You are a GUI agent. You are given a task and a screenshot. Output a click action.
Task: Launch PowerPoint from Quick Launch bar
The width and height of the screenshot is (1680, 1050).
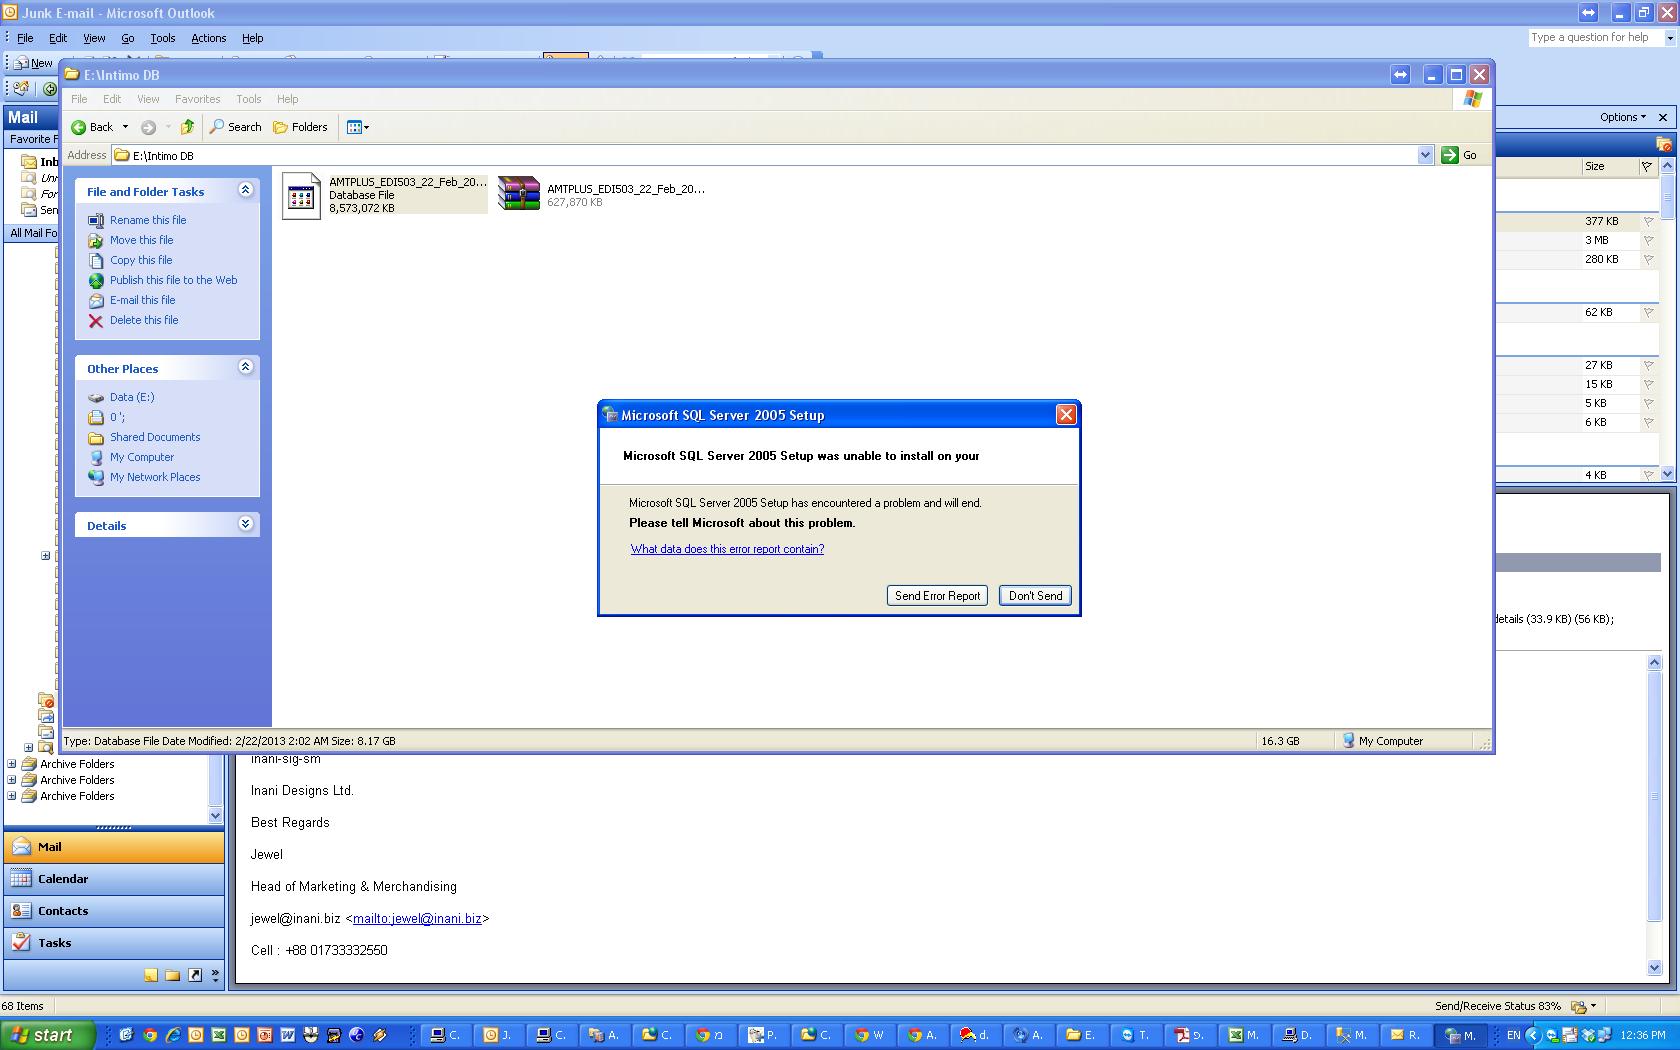point(265,1035)
